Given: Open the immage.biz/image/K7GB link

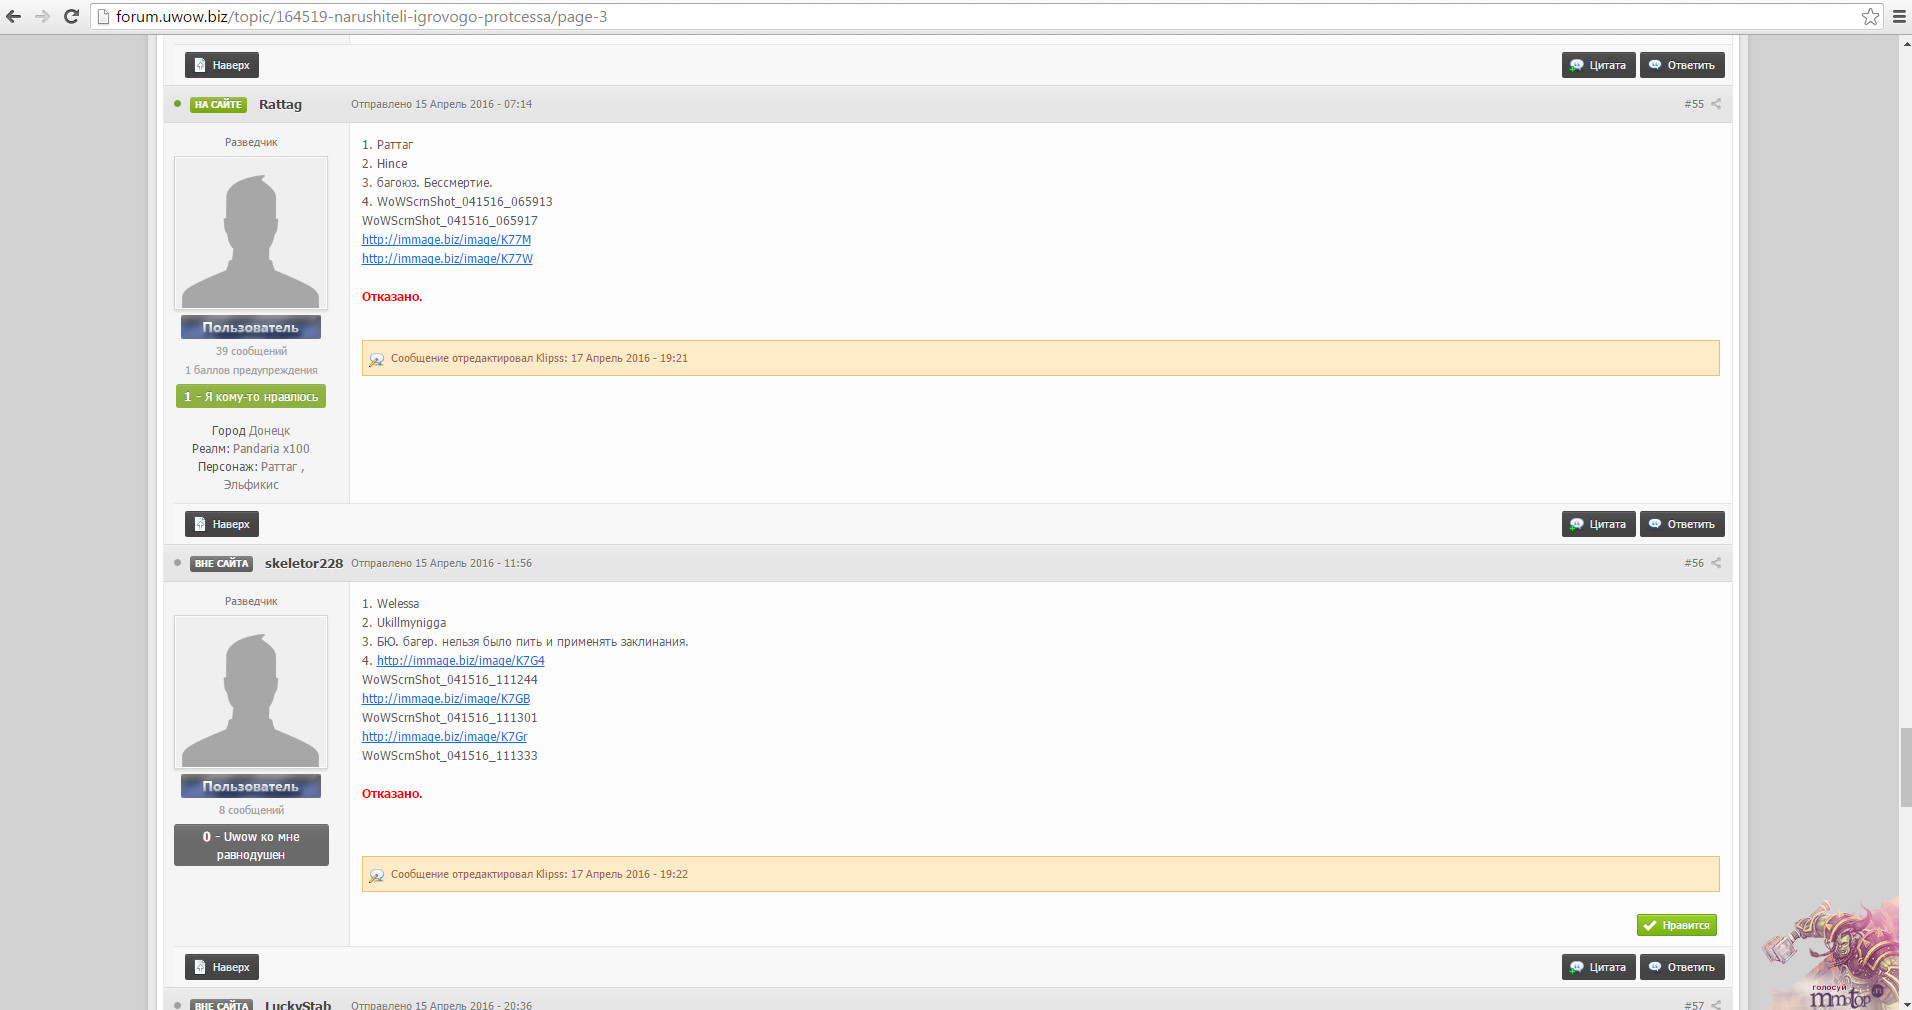Looking at the screenshot, I should point(446,699).
